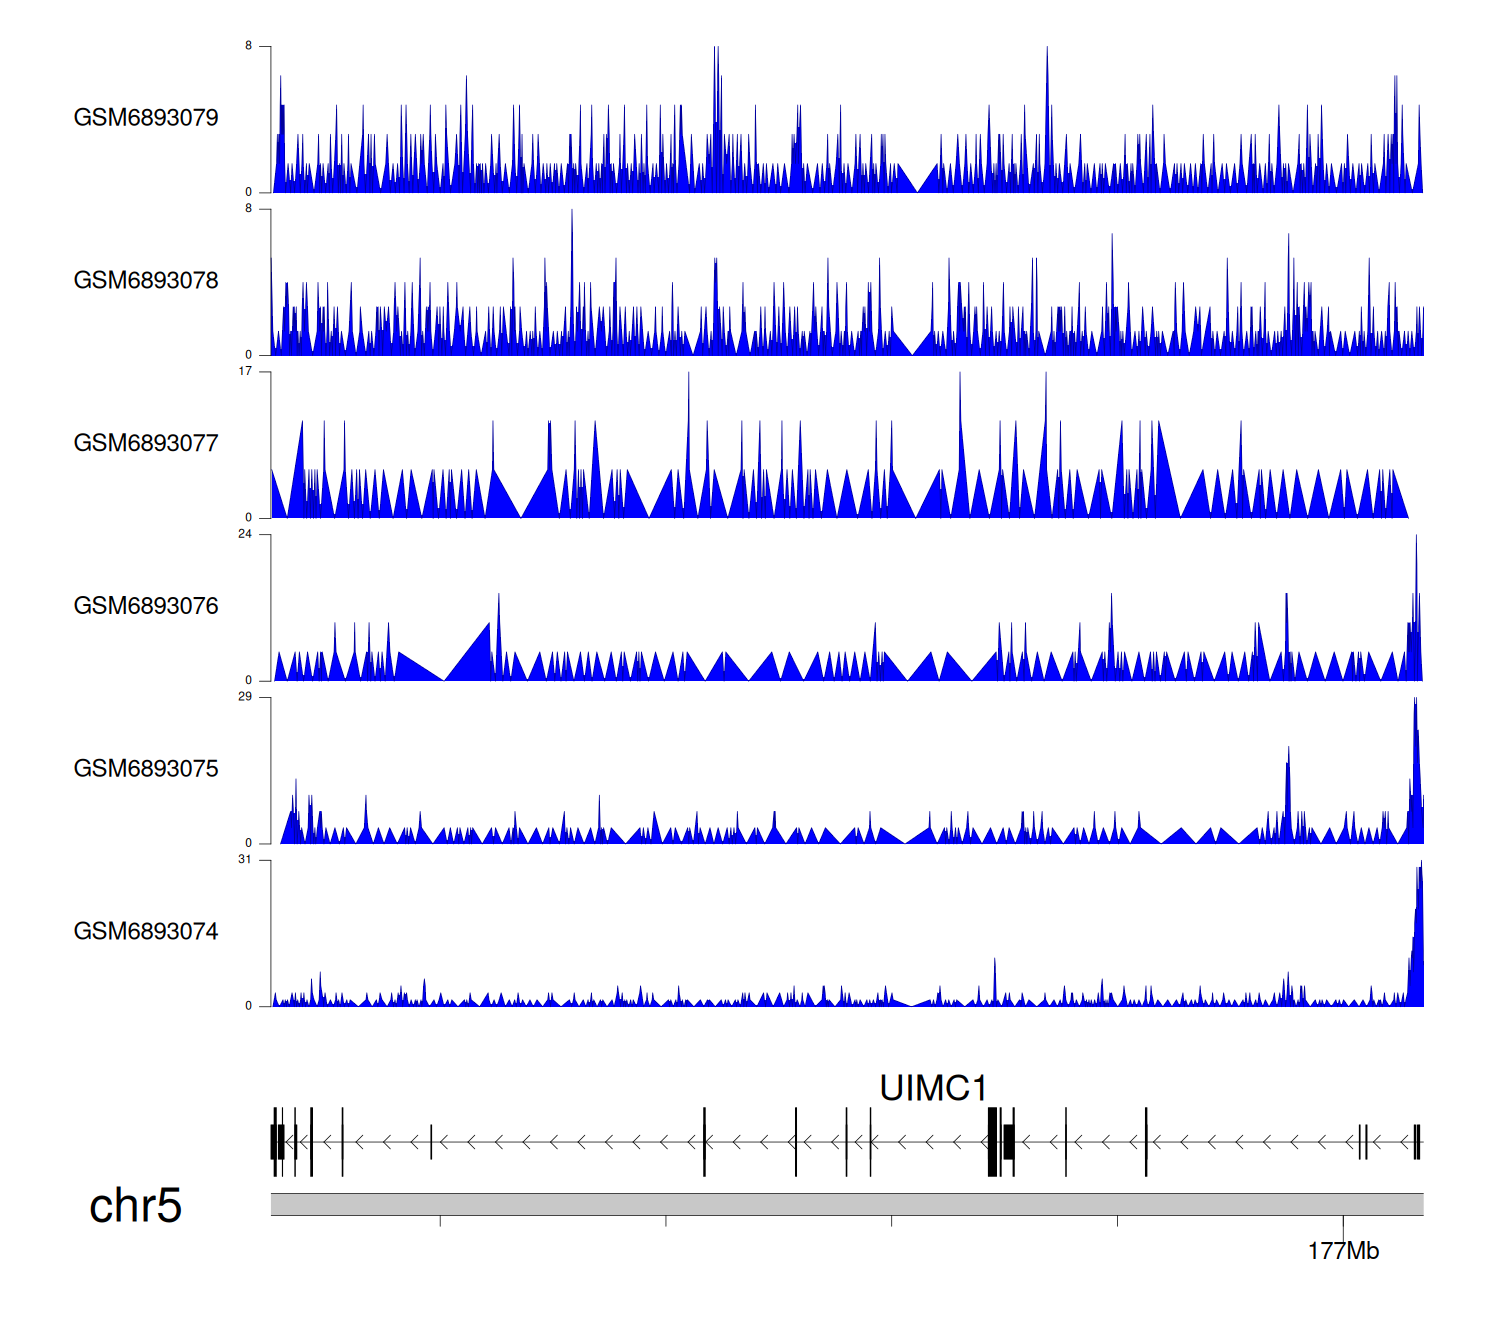Click the GSM6893079 track label
This screenshot has width=1500, height=1320.
[146, 118]
